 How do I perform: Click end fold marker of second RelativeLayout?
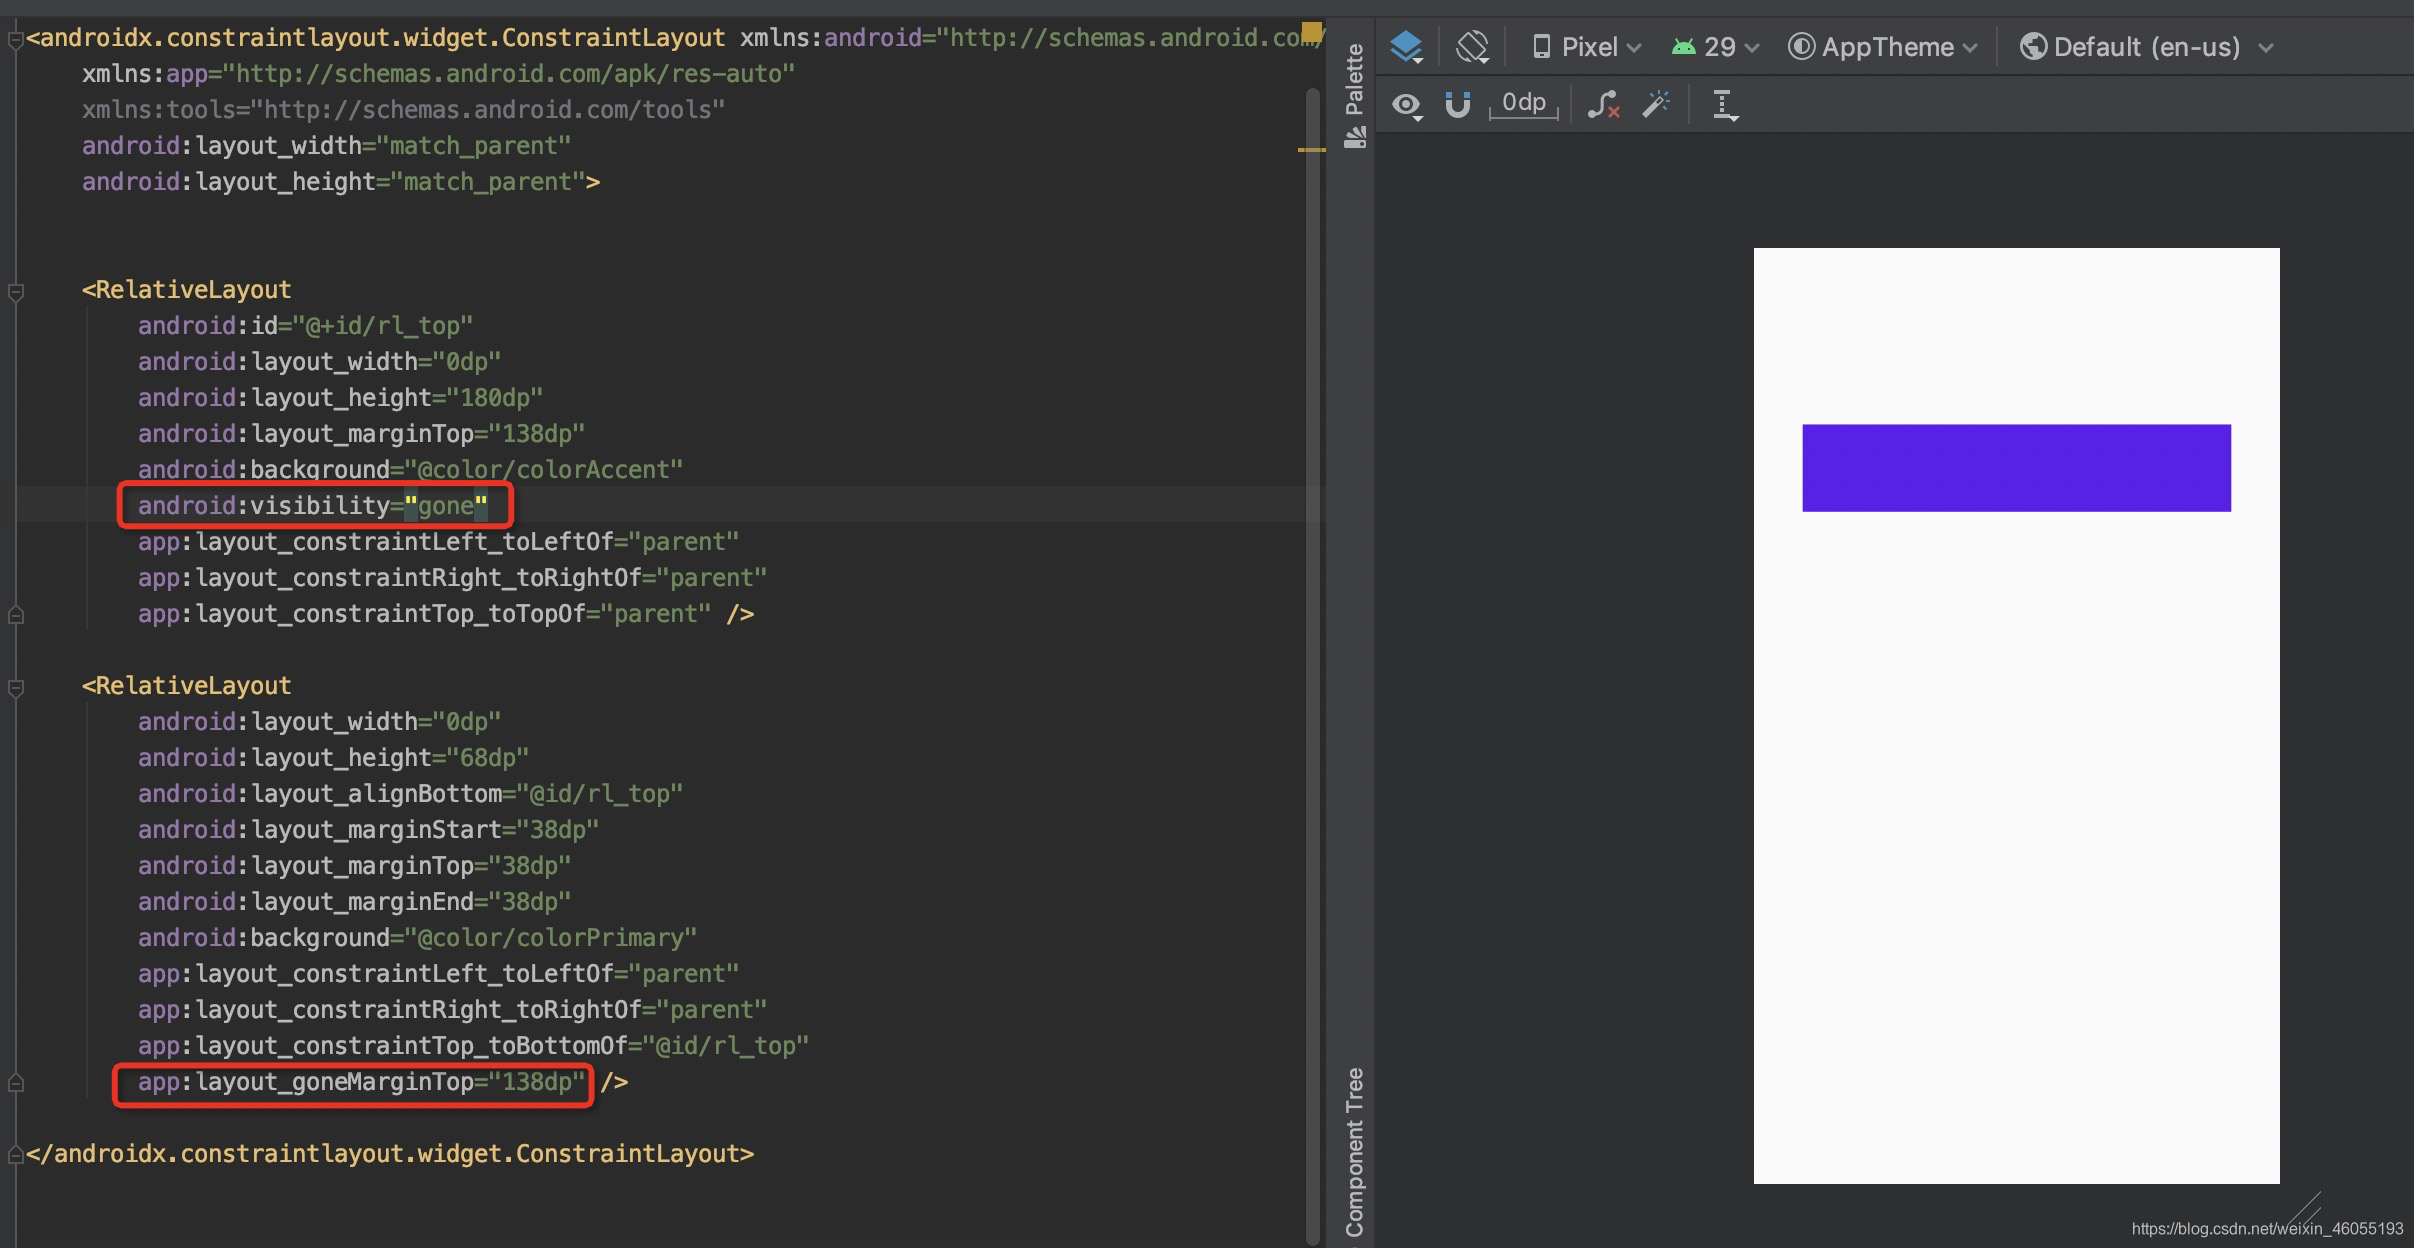tap(15, 1083)
